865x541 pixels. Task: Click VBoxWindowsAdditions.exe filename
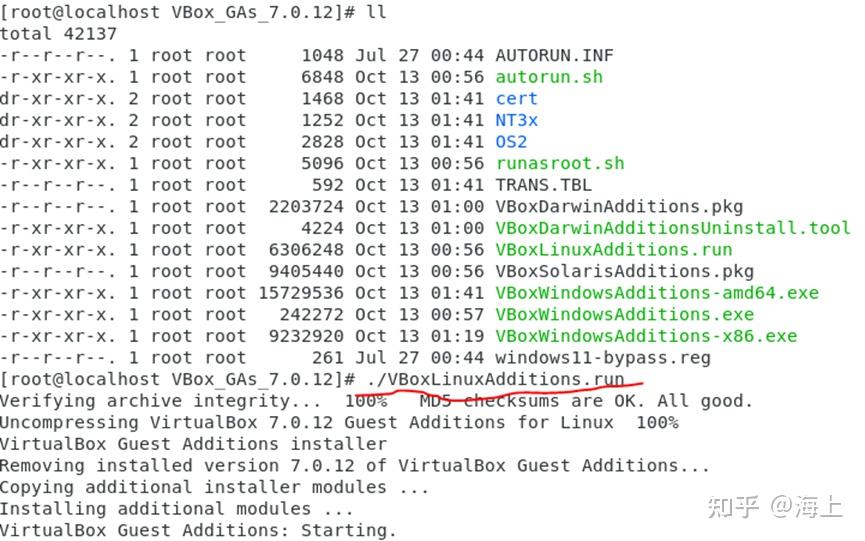tap(624, 314)
